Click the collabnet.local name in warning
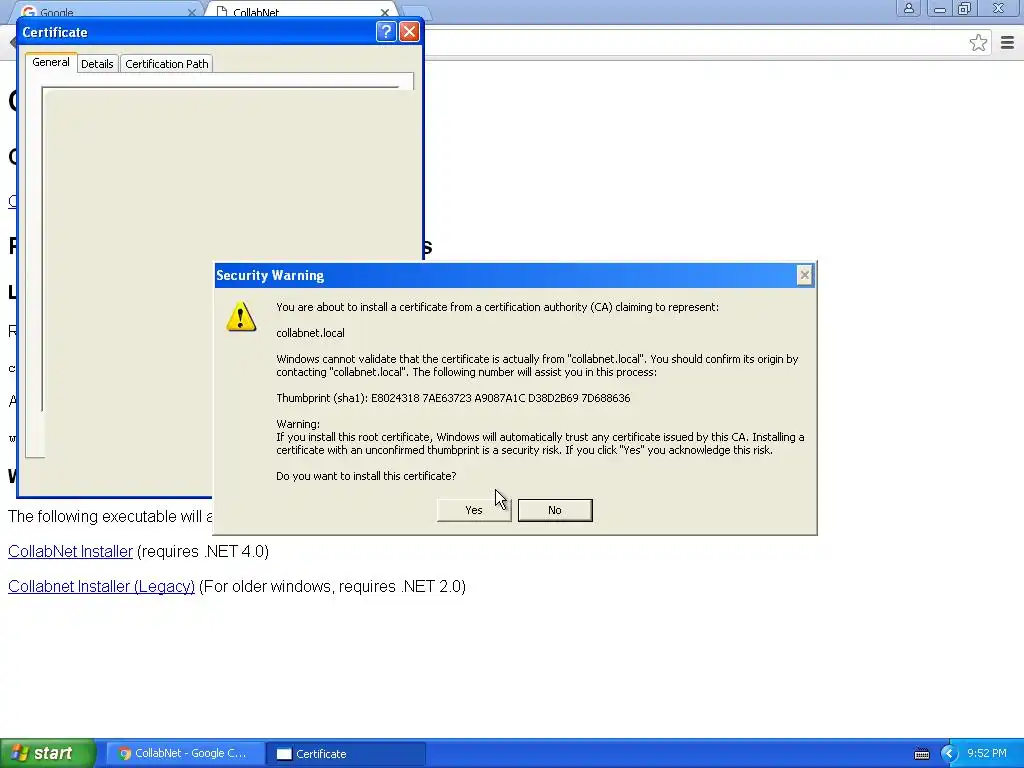Image resolution: width=1024 pixels, height=768 pixels. click(310, 333)
